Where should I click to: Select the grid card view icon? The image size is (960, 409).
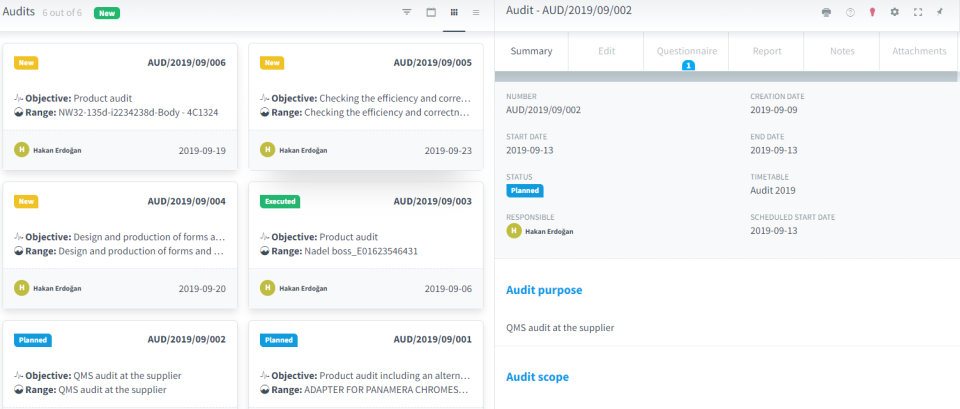[454, 12]
